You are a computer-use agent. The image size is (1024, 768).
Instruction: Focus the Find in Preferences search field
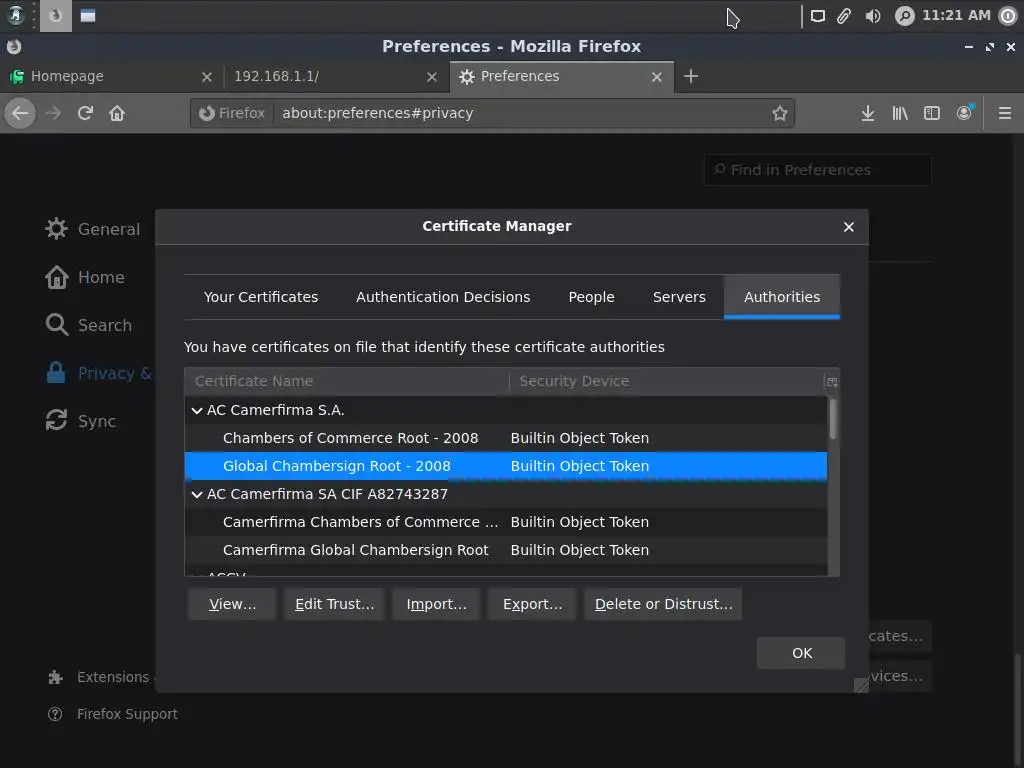point(818,170)
